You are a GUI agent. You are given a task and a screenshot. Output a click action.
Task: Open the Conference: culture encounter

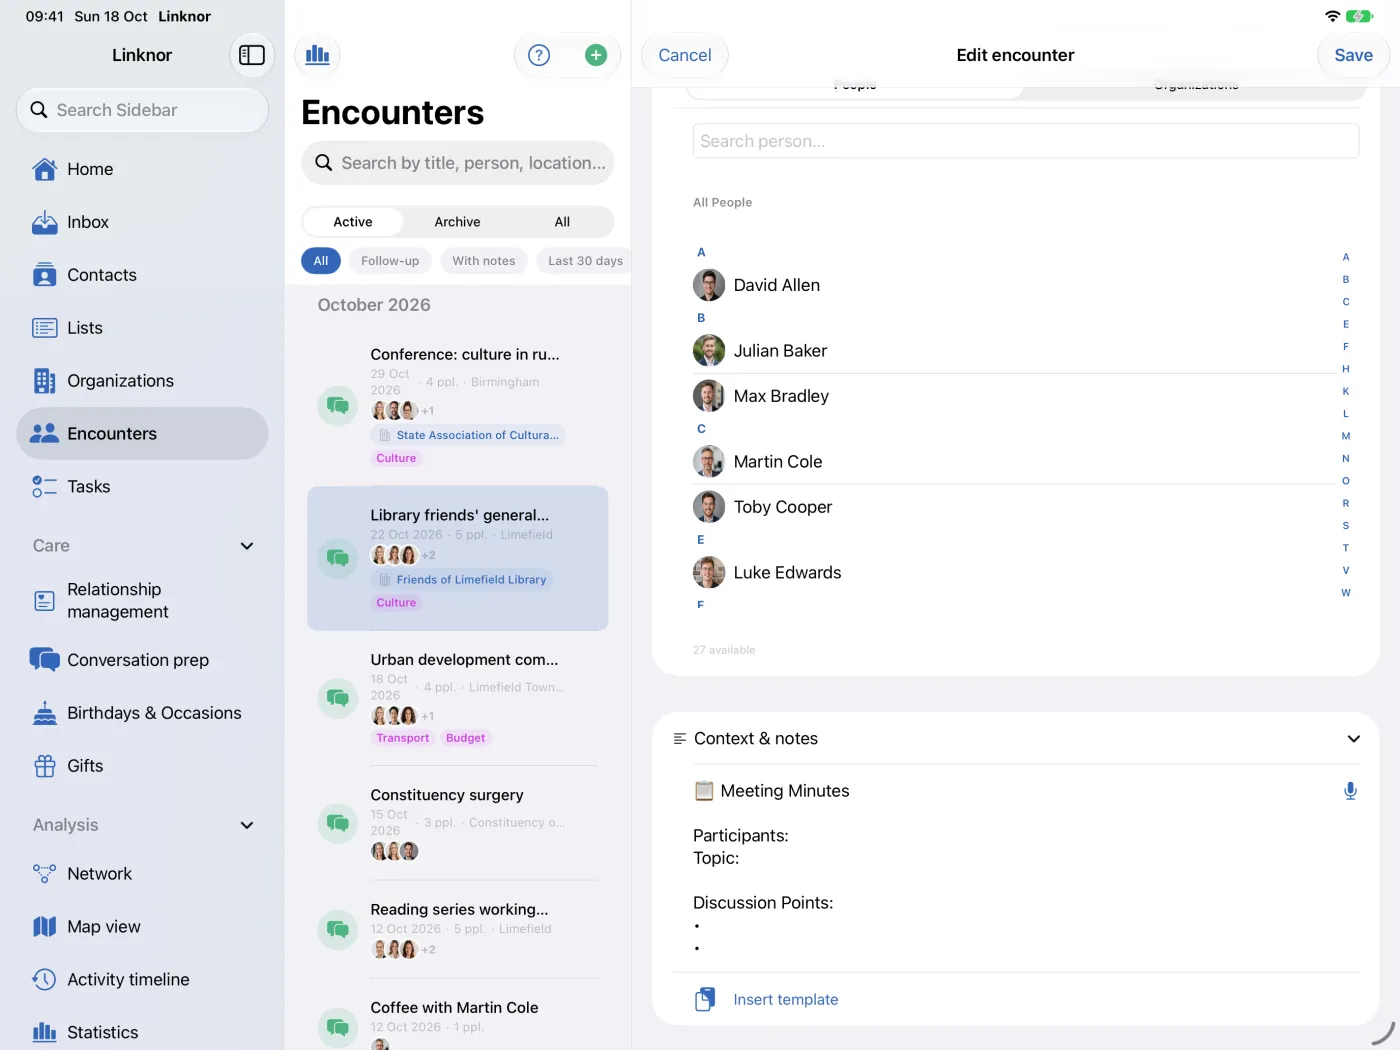coord(458,406)
